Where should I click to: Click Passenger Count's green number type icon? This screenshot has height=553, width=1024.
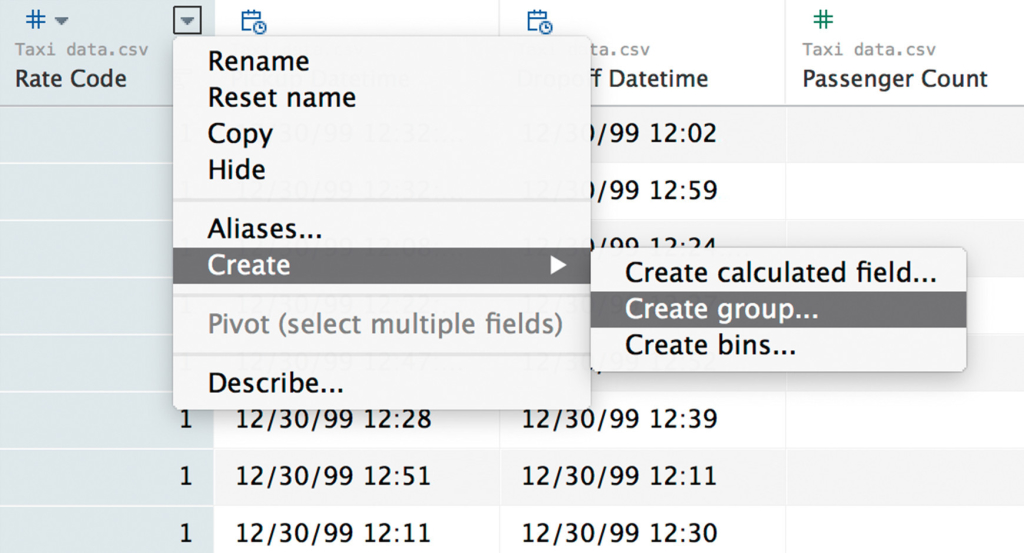(x=822, y=20)
